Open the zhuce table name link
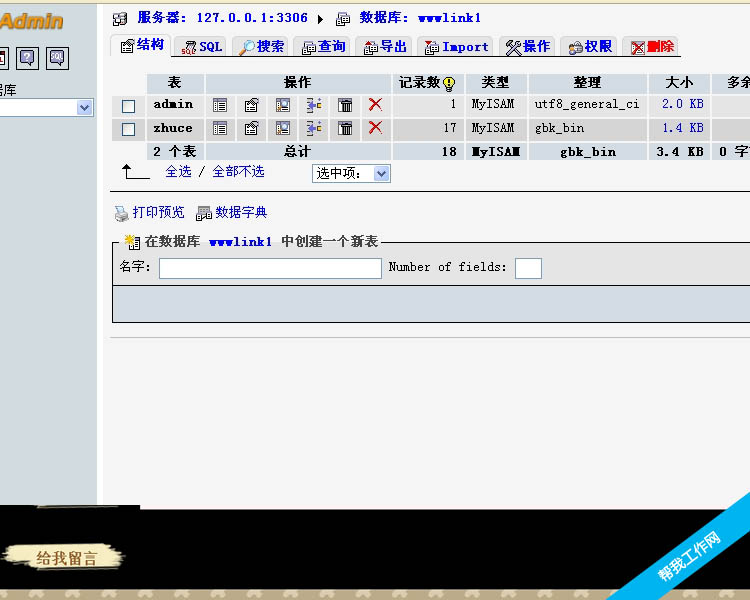Image resolution: width=750 pixels, height=600 pixels. tap(173, 128)
